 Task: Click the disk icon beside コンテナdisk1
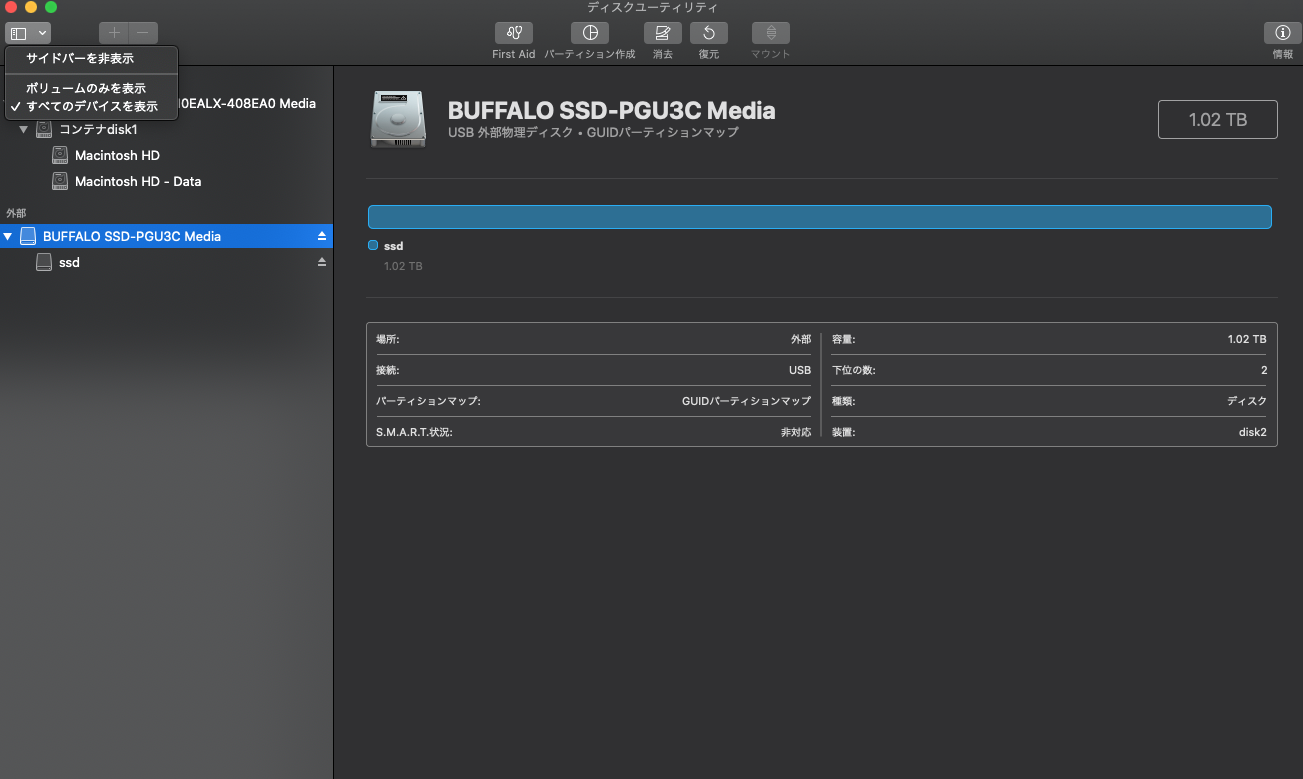[44, 129]
